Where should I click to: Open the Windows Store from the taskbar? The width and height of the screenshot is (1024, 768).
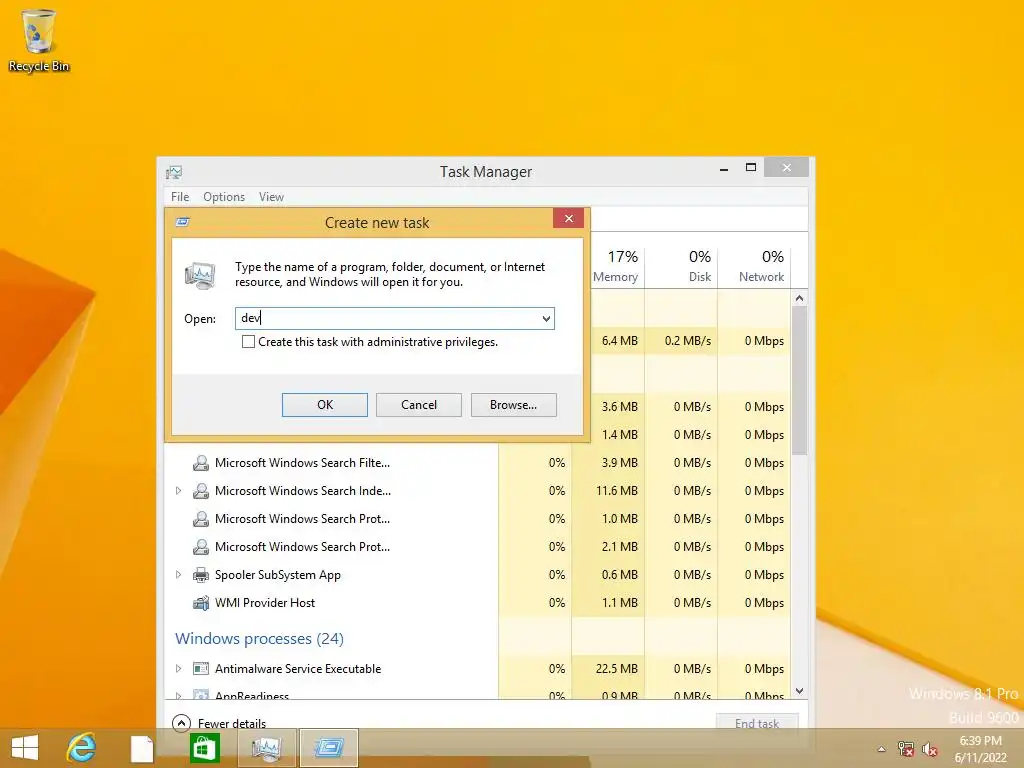204,748
